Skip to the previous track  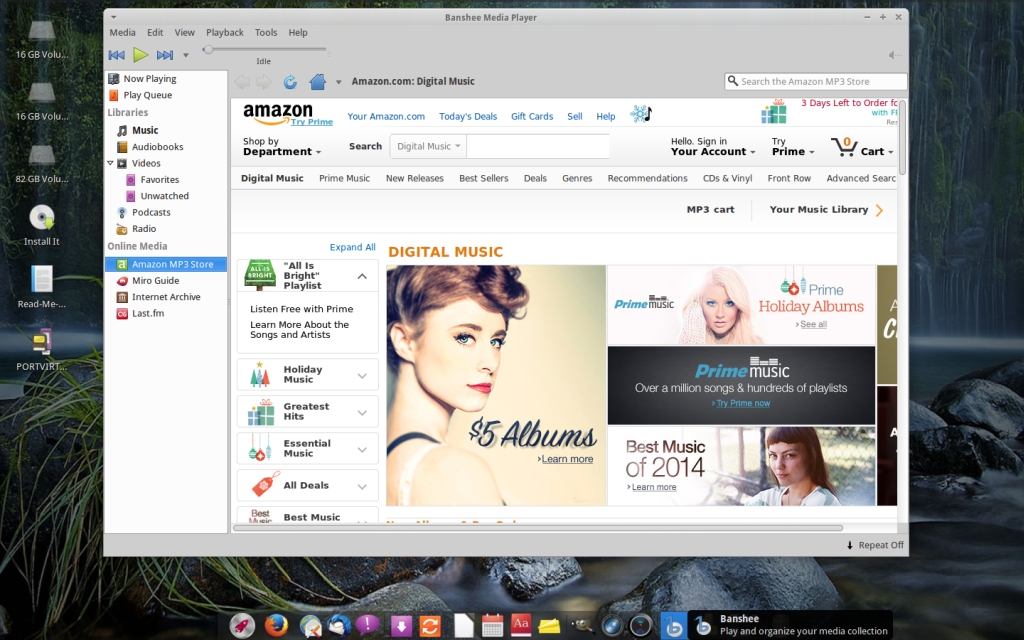click(117, 55)
